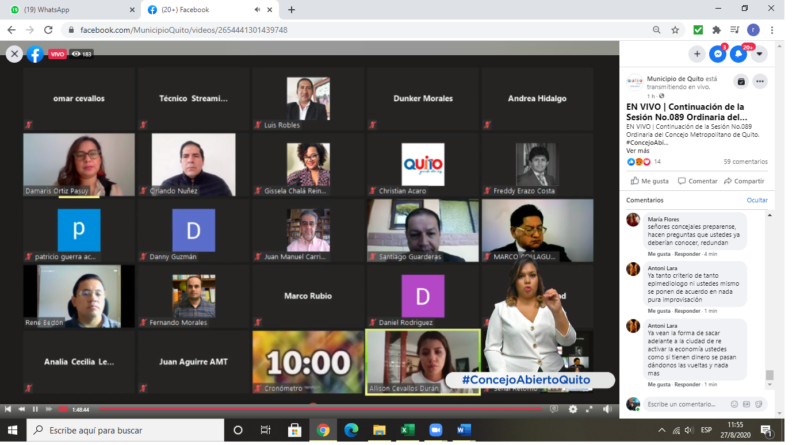Open media control playlist icon

tap(735, 30)
